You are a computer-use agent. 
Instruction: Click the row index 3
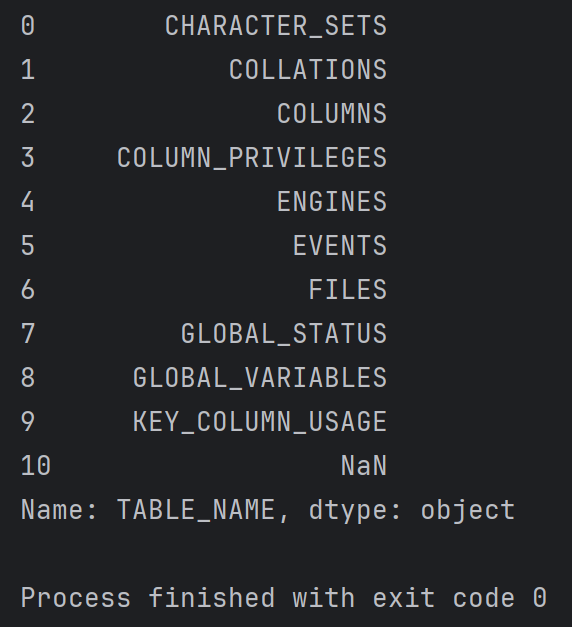[x=28, y=158]
